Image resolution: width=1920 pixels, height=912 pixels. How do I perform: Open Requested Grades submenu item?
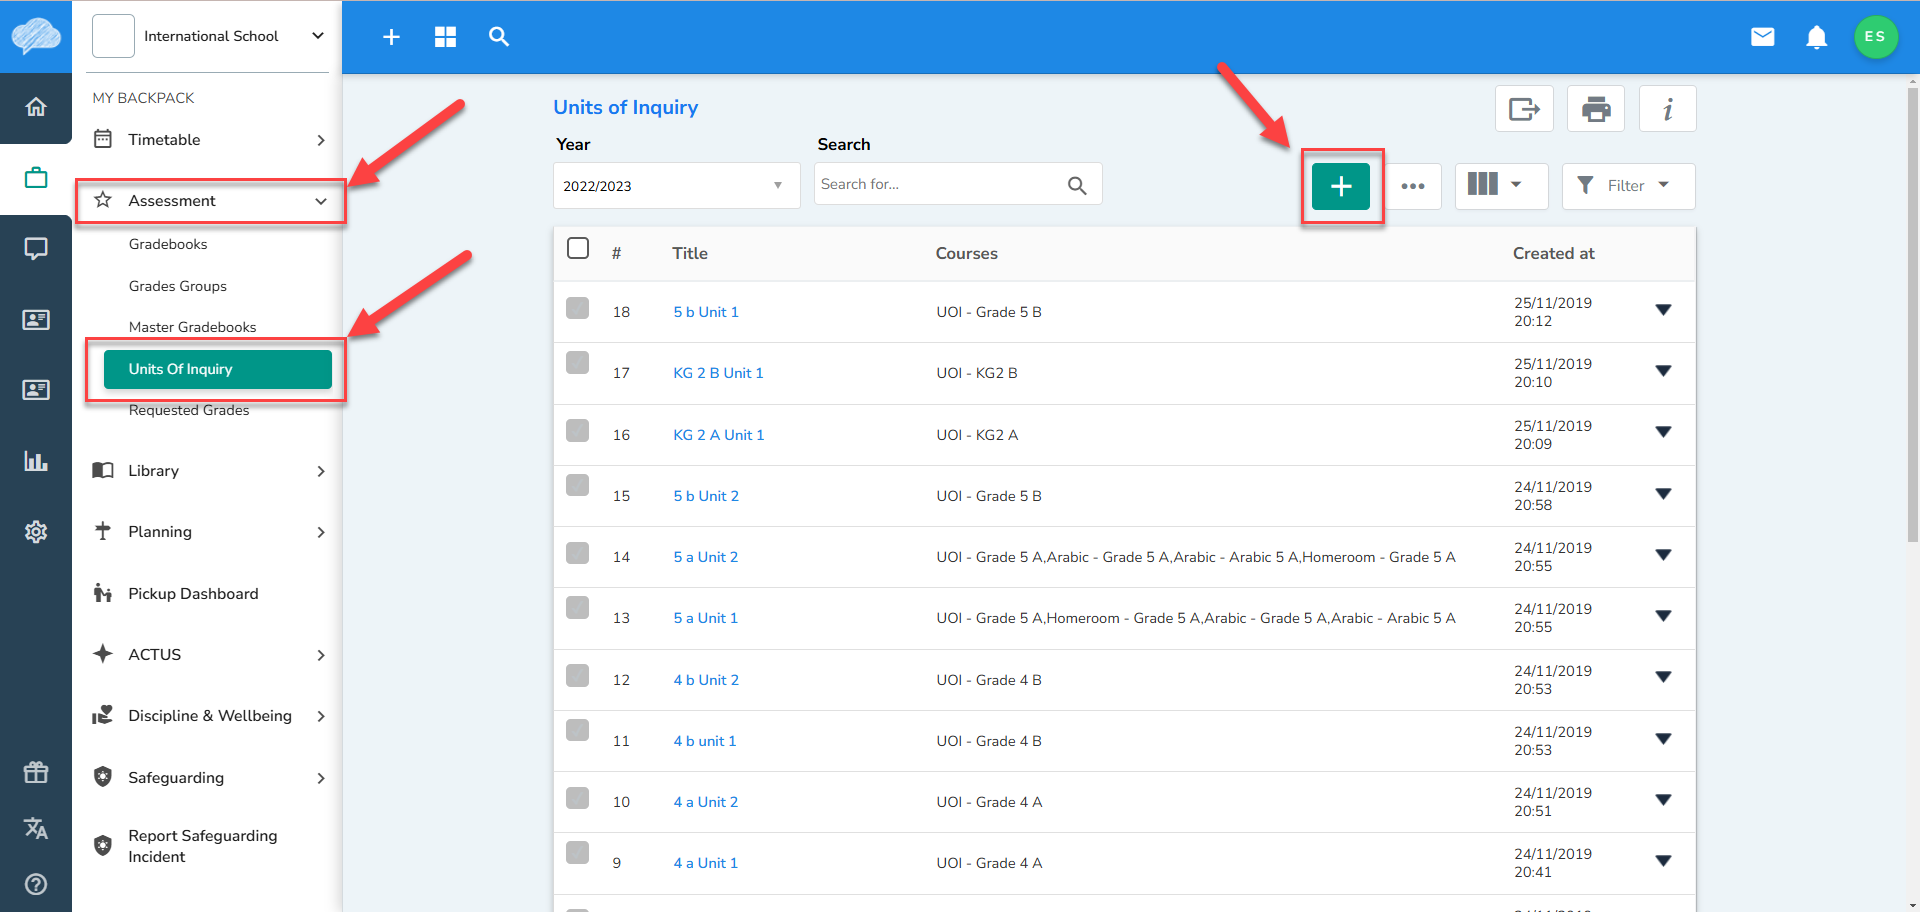click(189, 410)
